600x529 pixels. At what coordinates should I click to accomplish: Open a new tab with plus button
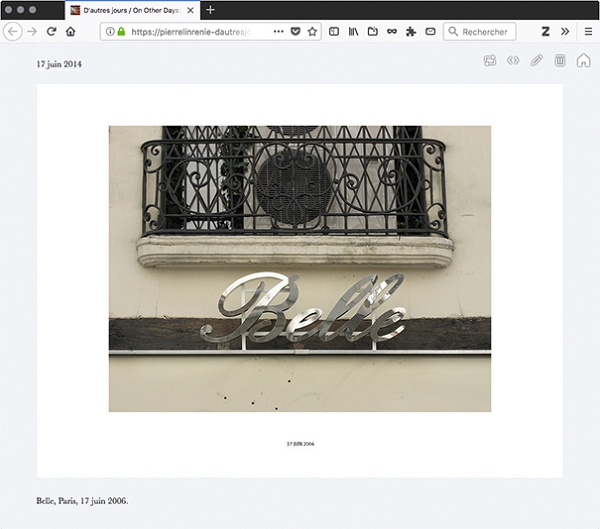210,10
